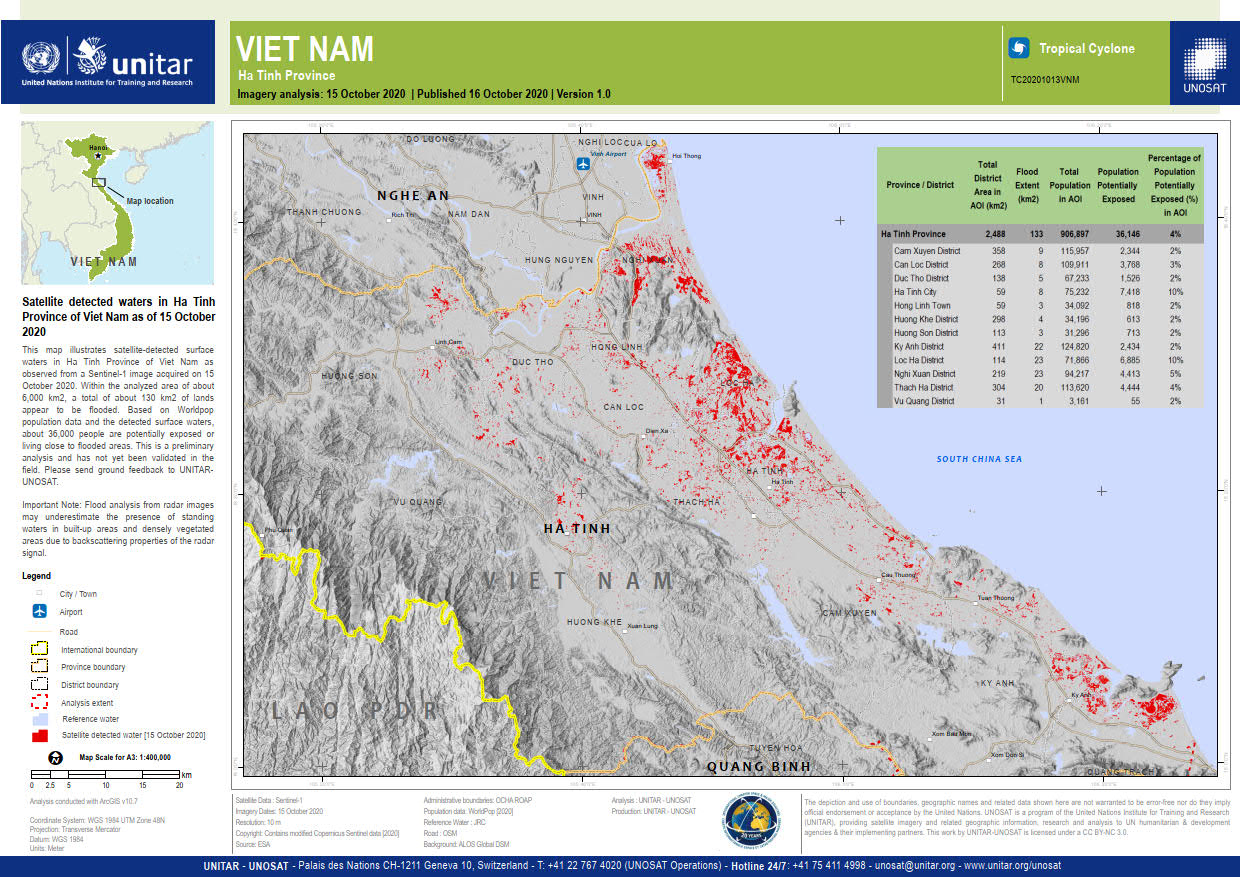Click the UNOSAT logo at top right
This screenshot has width=1240, height=877.
point(1204,62)
